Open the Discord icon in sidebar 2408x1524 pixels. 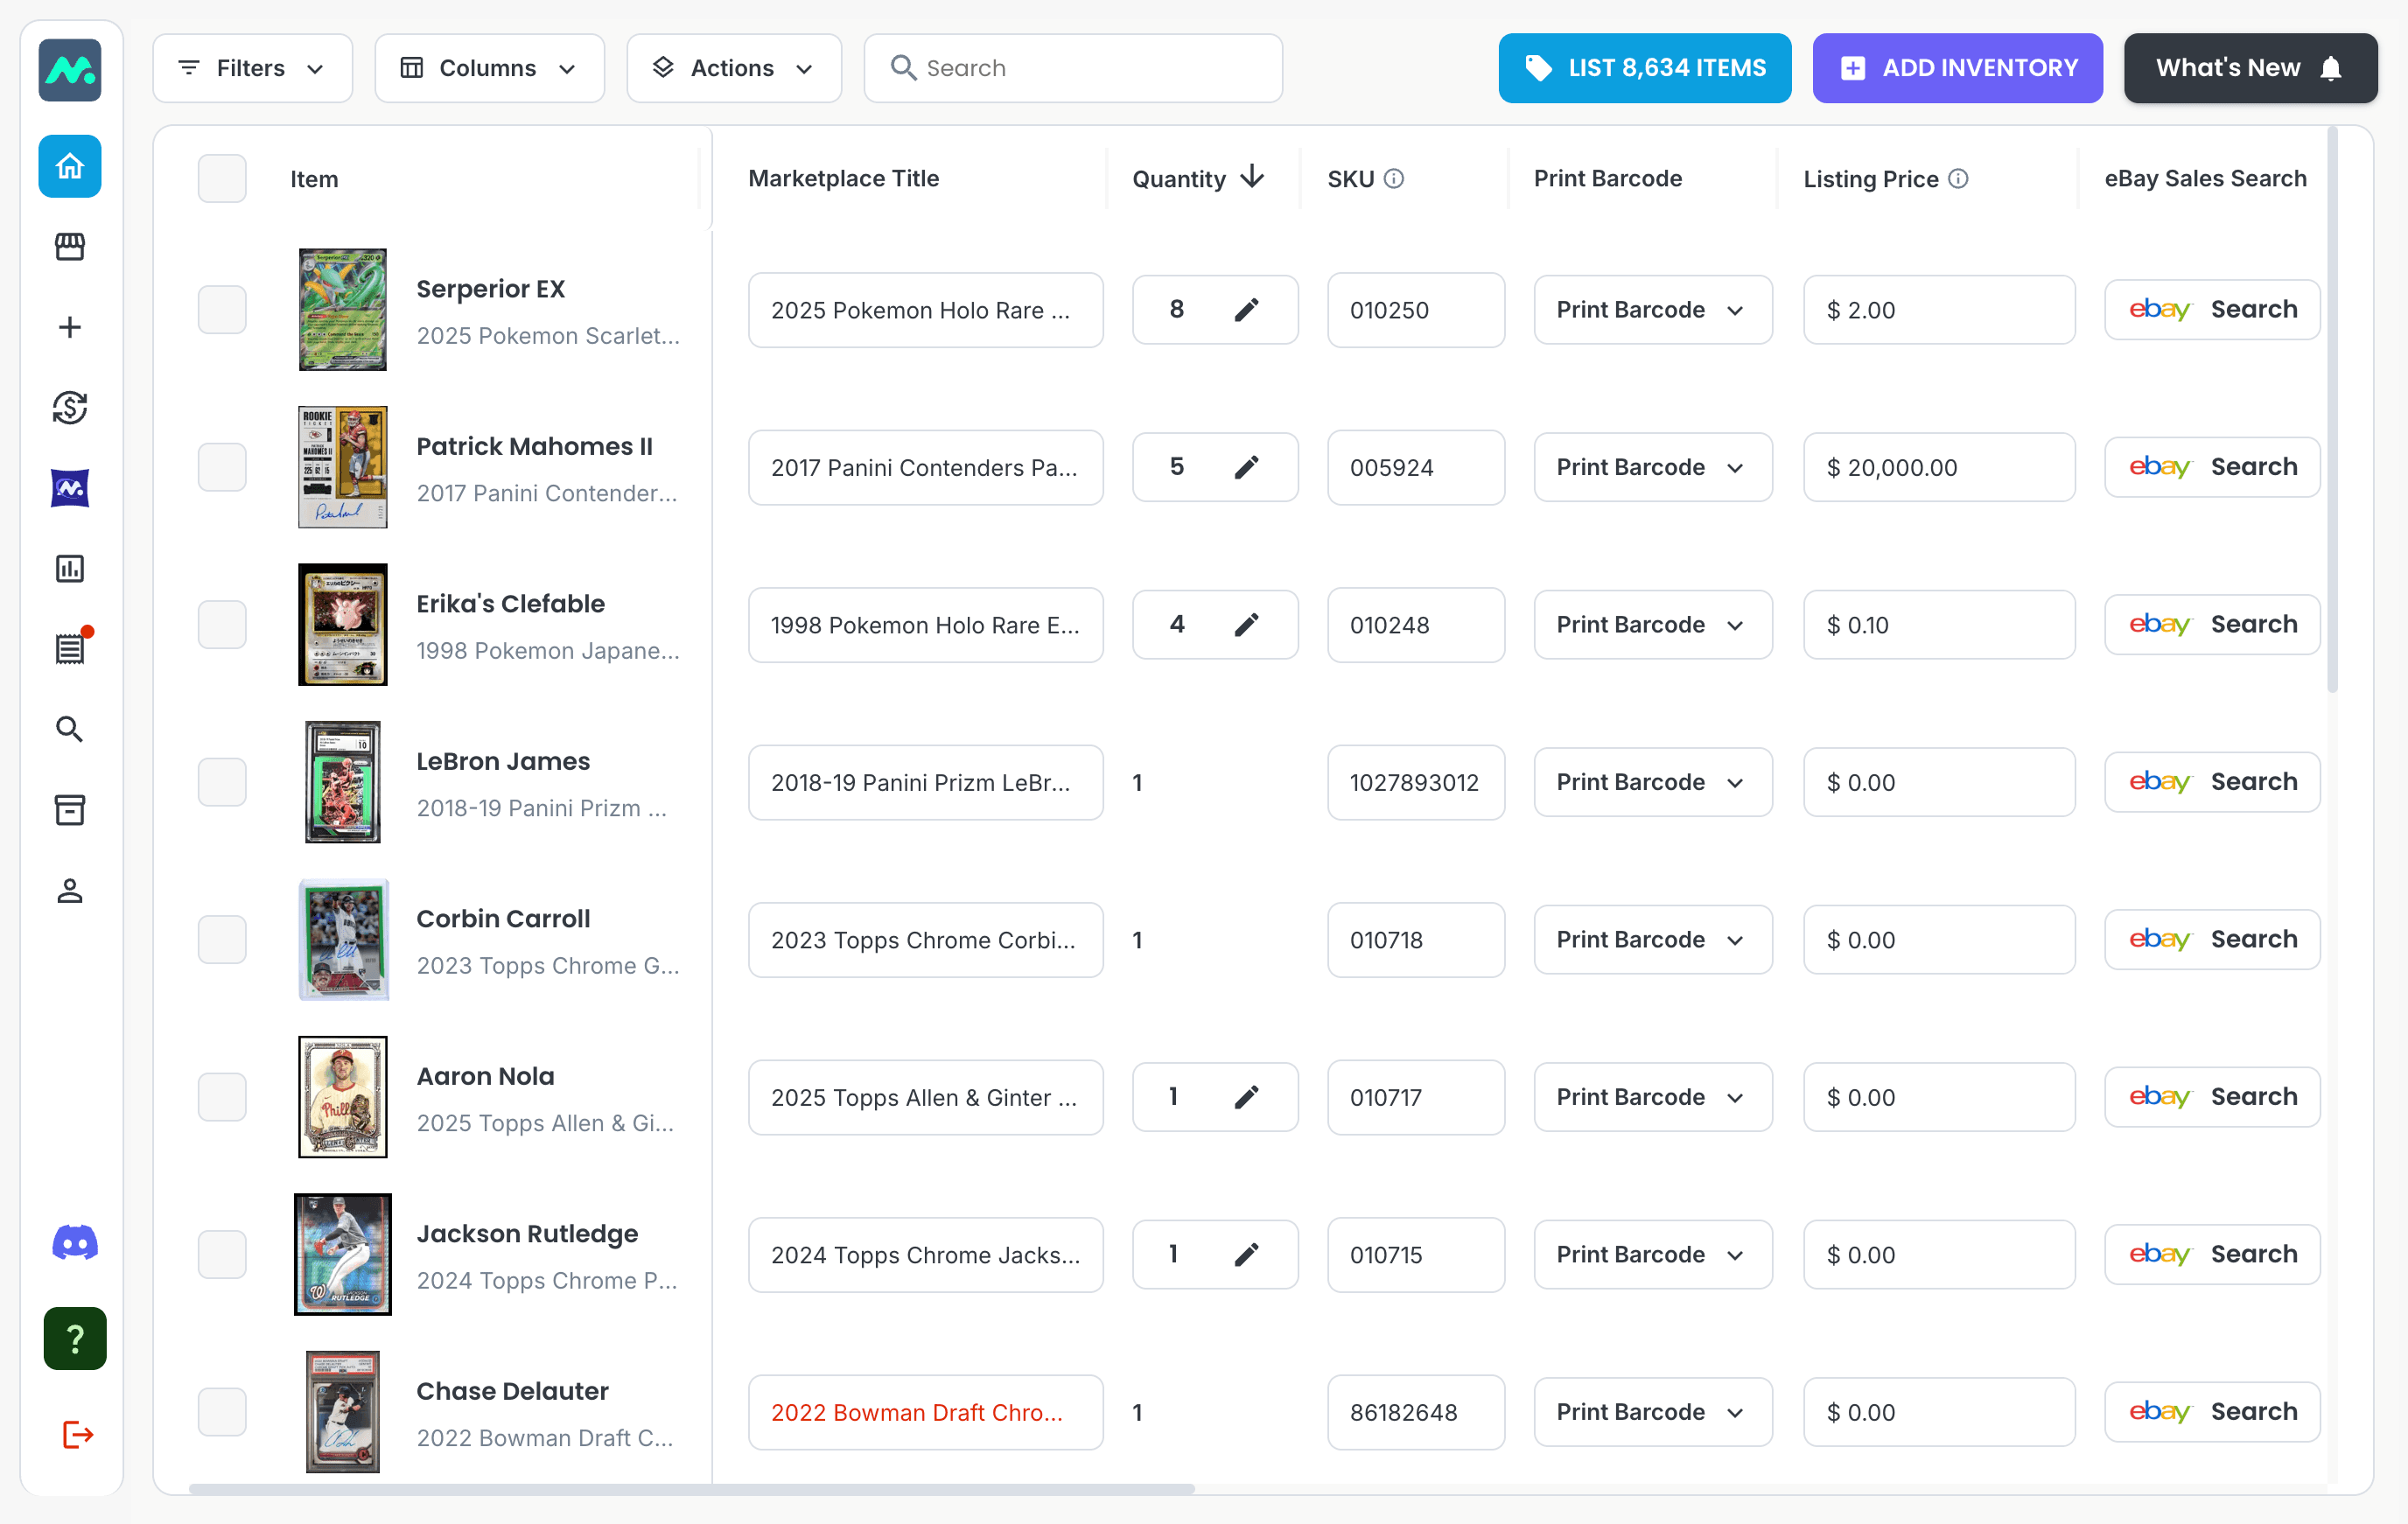pyautogui.click(x=75, y=1243)
